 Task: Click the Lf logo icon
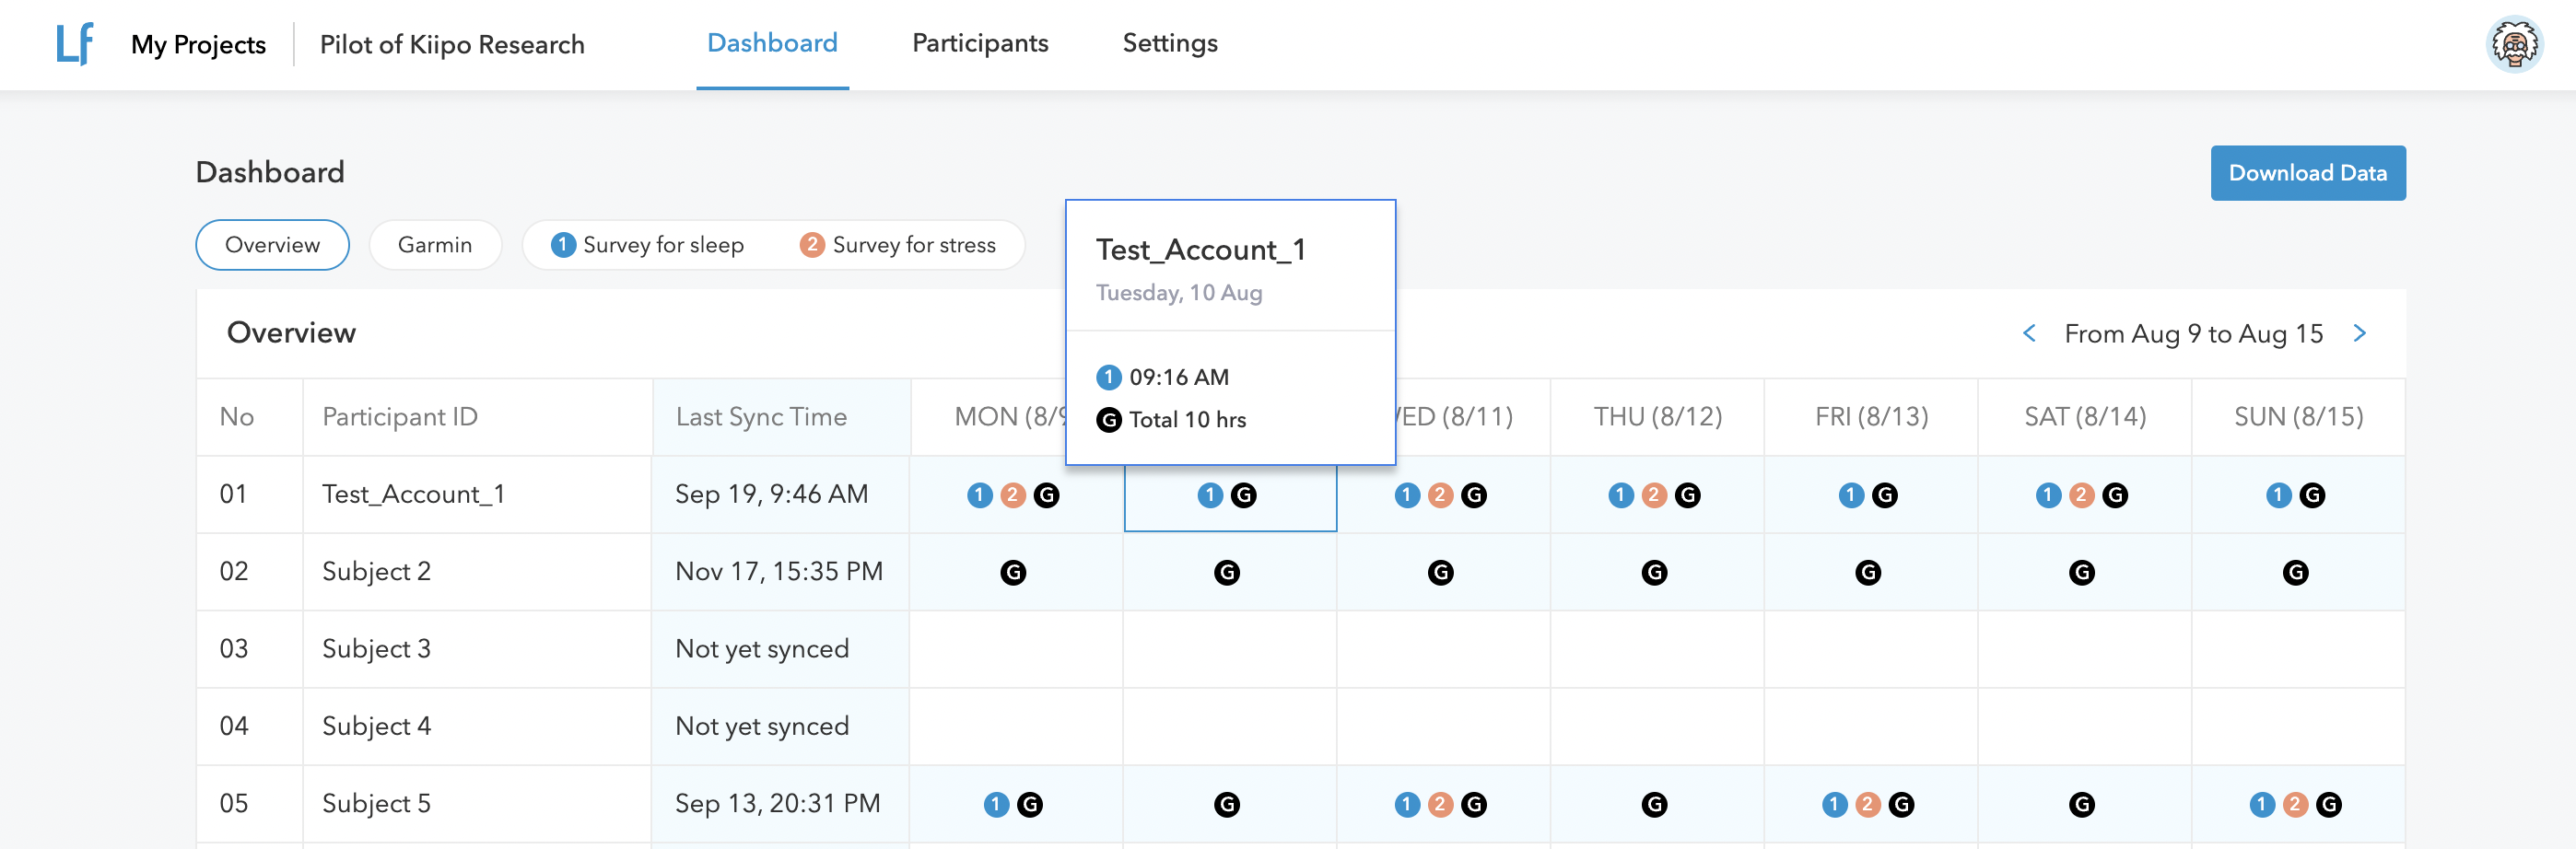tap(75, 44)
